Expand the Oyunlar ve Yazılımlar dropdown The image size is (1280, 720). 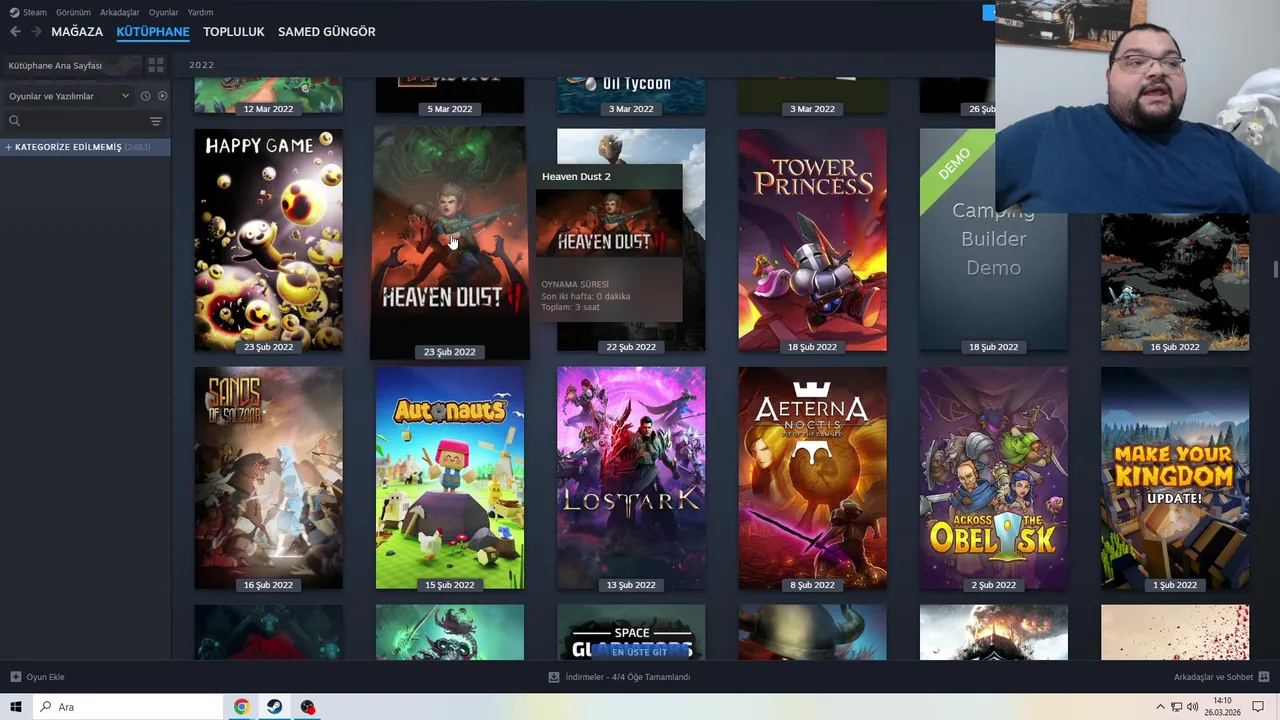pos(68,96)
